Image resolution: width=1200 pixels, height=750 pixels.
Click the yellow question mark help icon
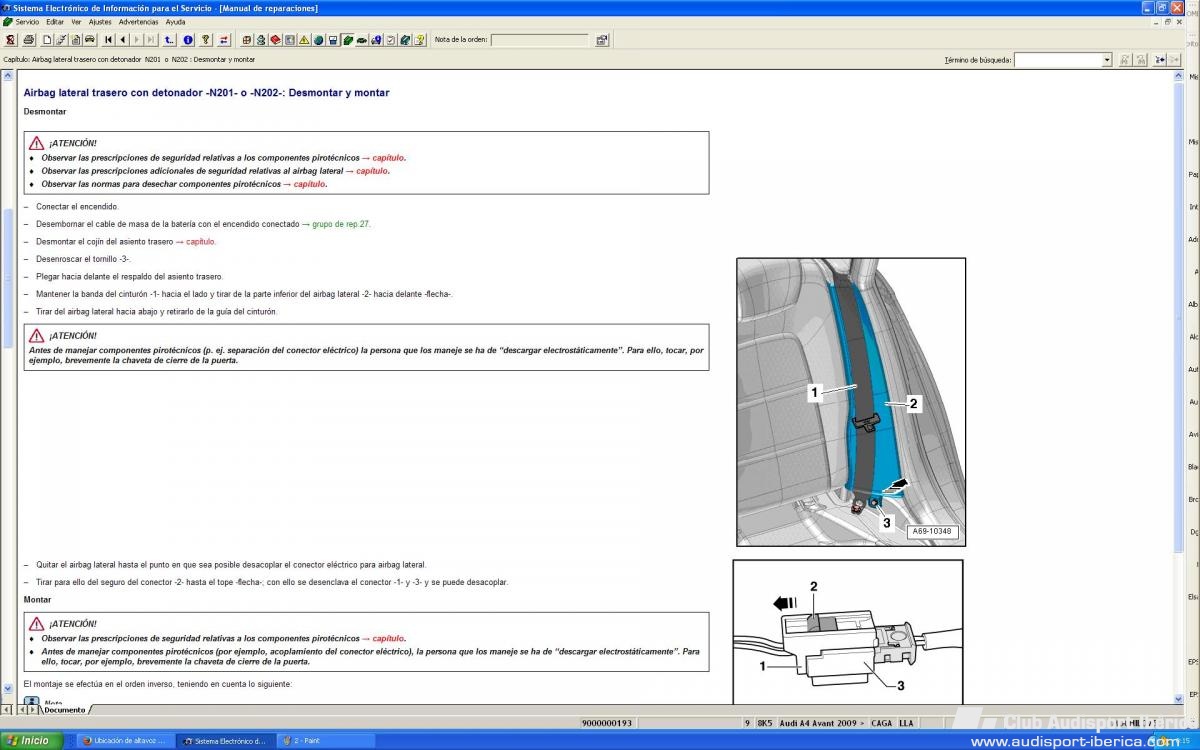tap(420, 40)
